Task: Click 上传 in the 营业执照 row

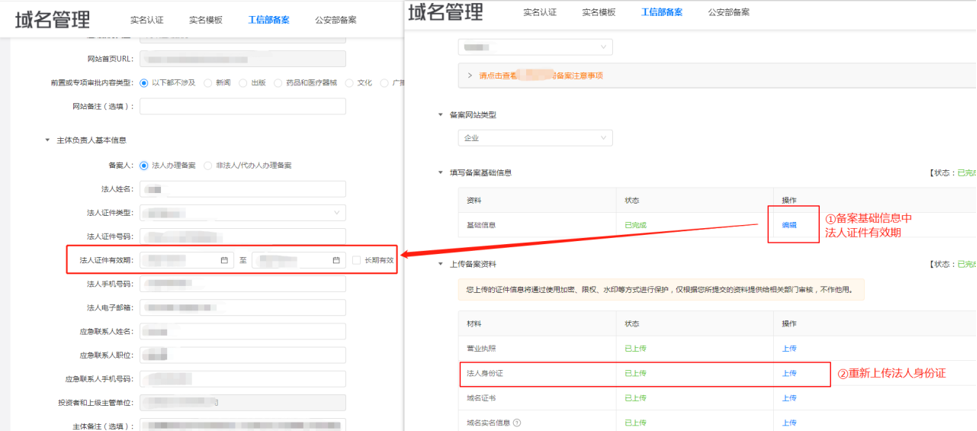Action: (789, 348)
